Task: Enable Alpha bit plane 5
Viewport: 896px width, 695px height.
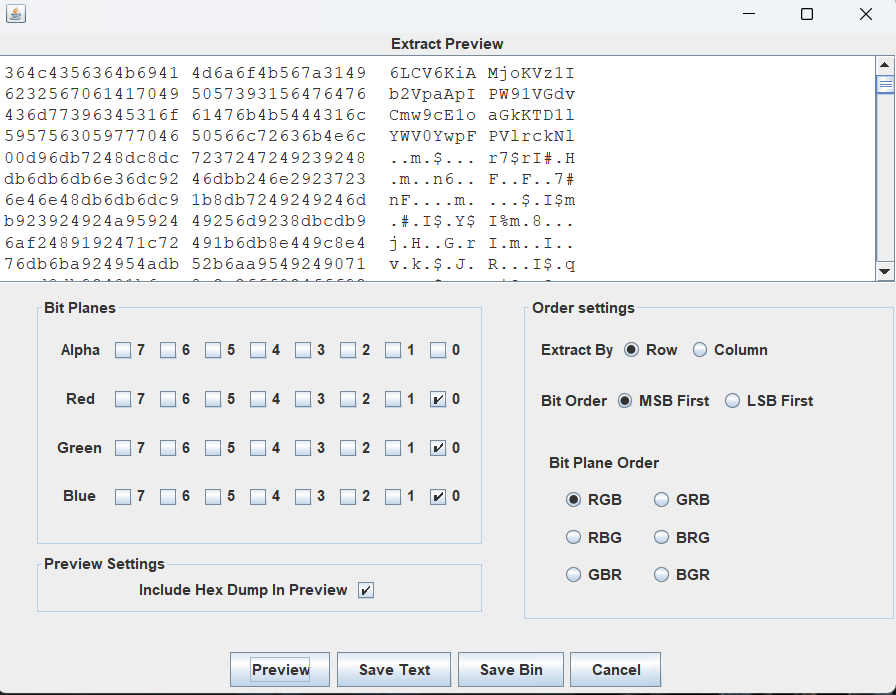Action: [213, 350]
